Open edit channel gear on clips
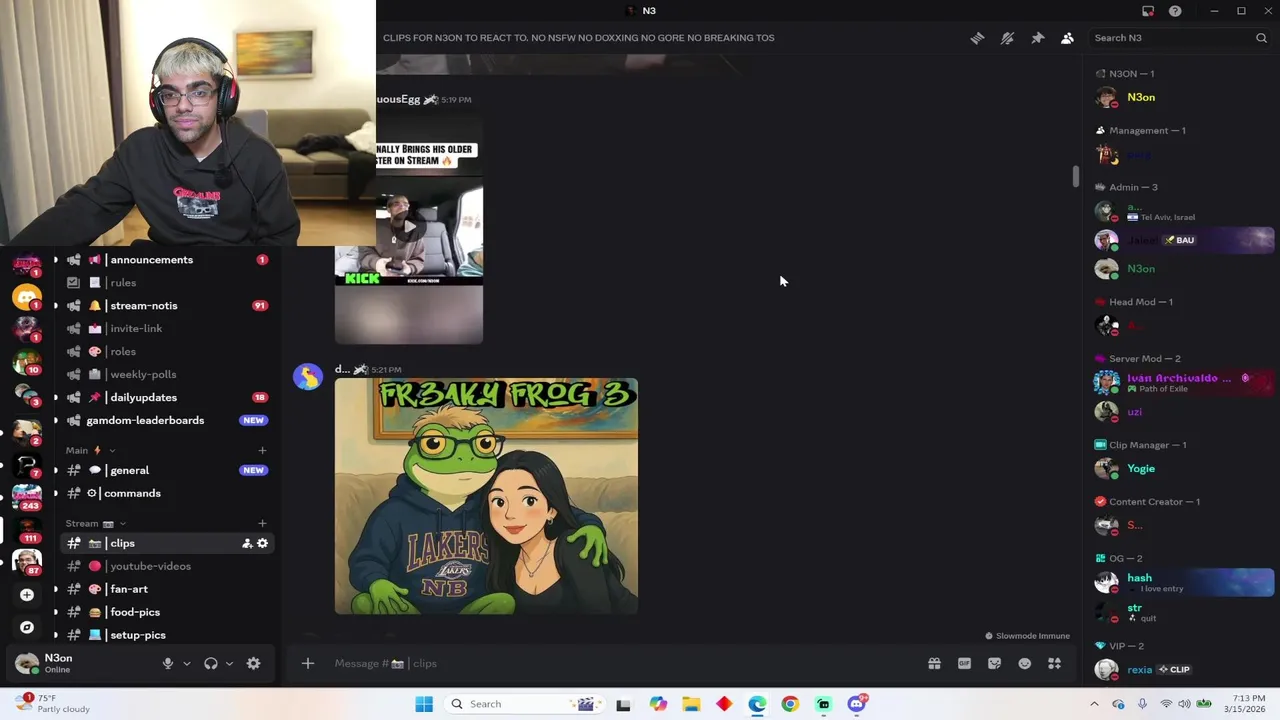 [x=262, y=543]
